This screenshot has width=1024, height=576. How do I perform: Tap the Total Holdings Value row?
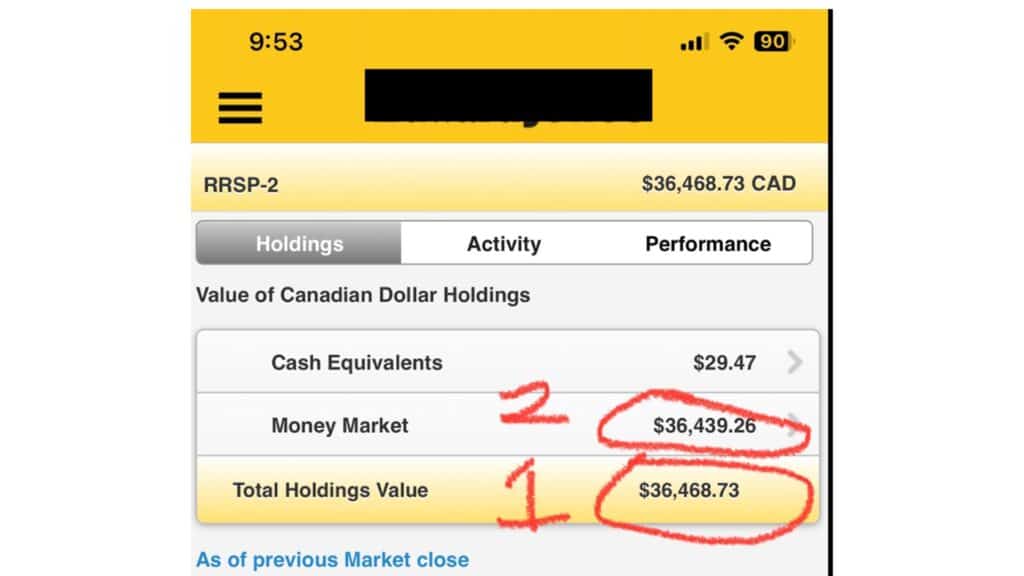coord(507,490)
